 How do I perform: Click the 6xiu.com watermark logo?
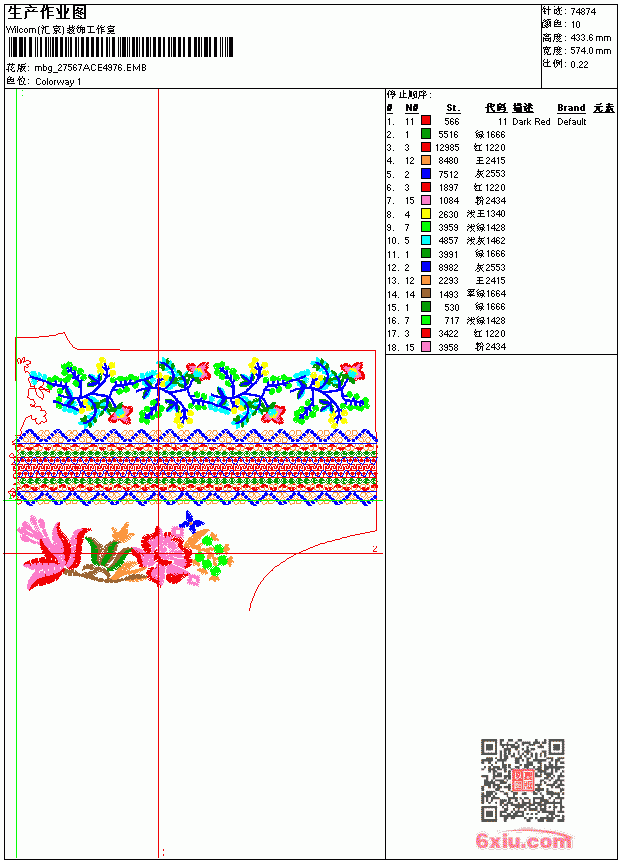point(523,840)
